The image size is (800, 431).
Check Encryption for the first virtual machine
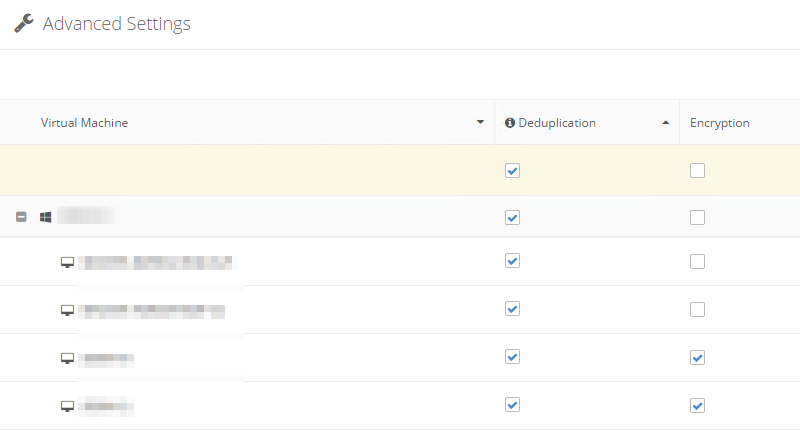[697, 261]
